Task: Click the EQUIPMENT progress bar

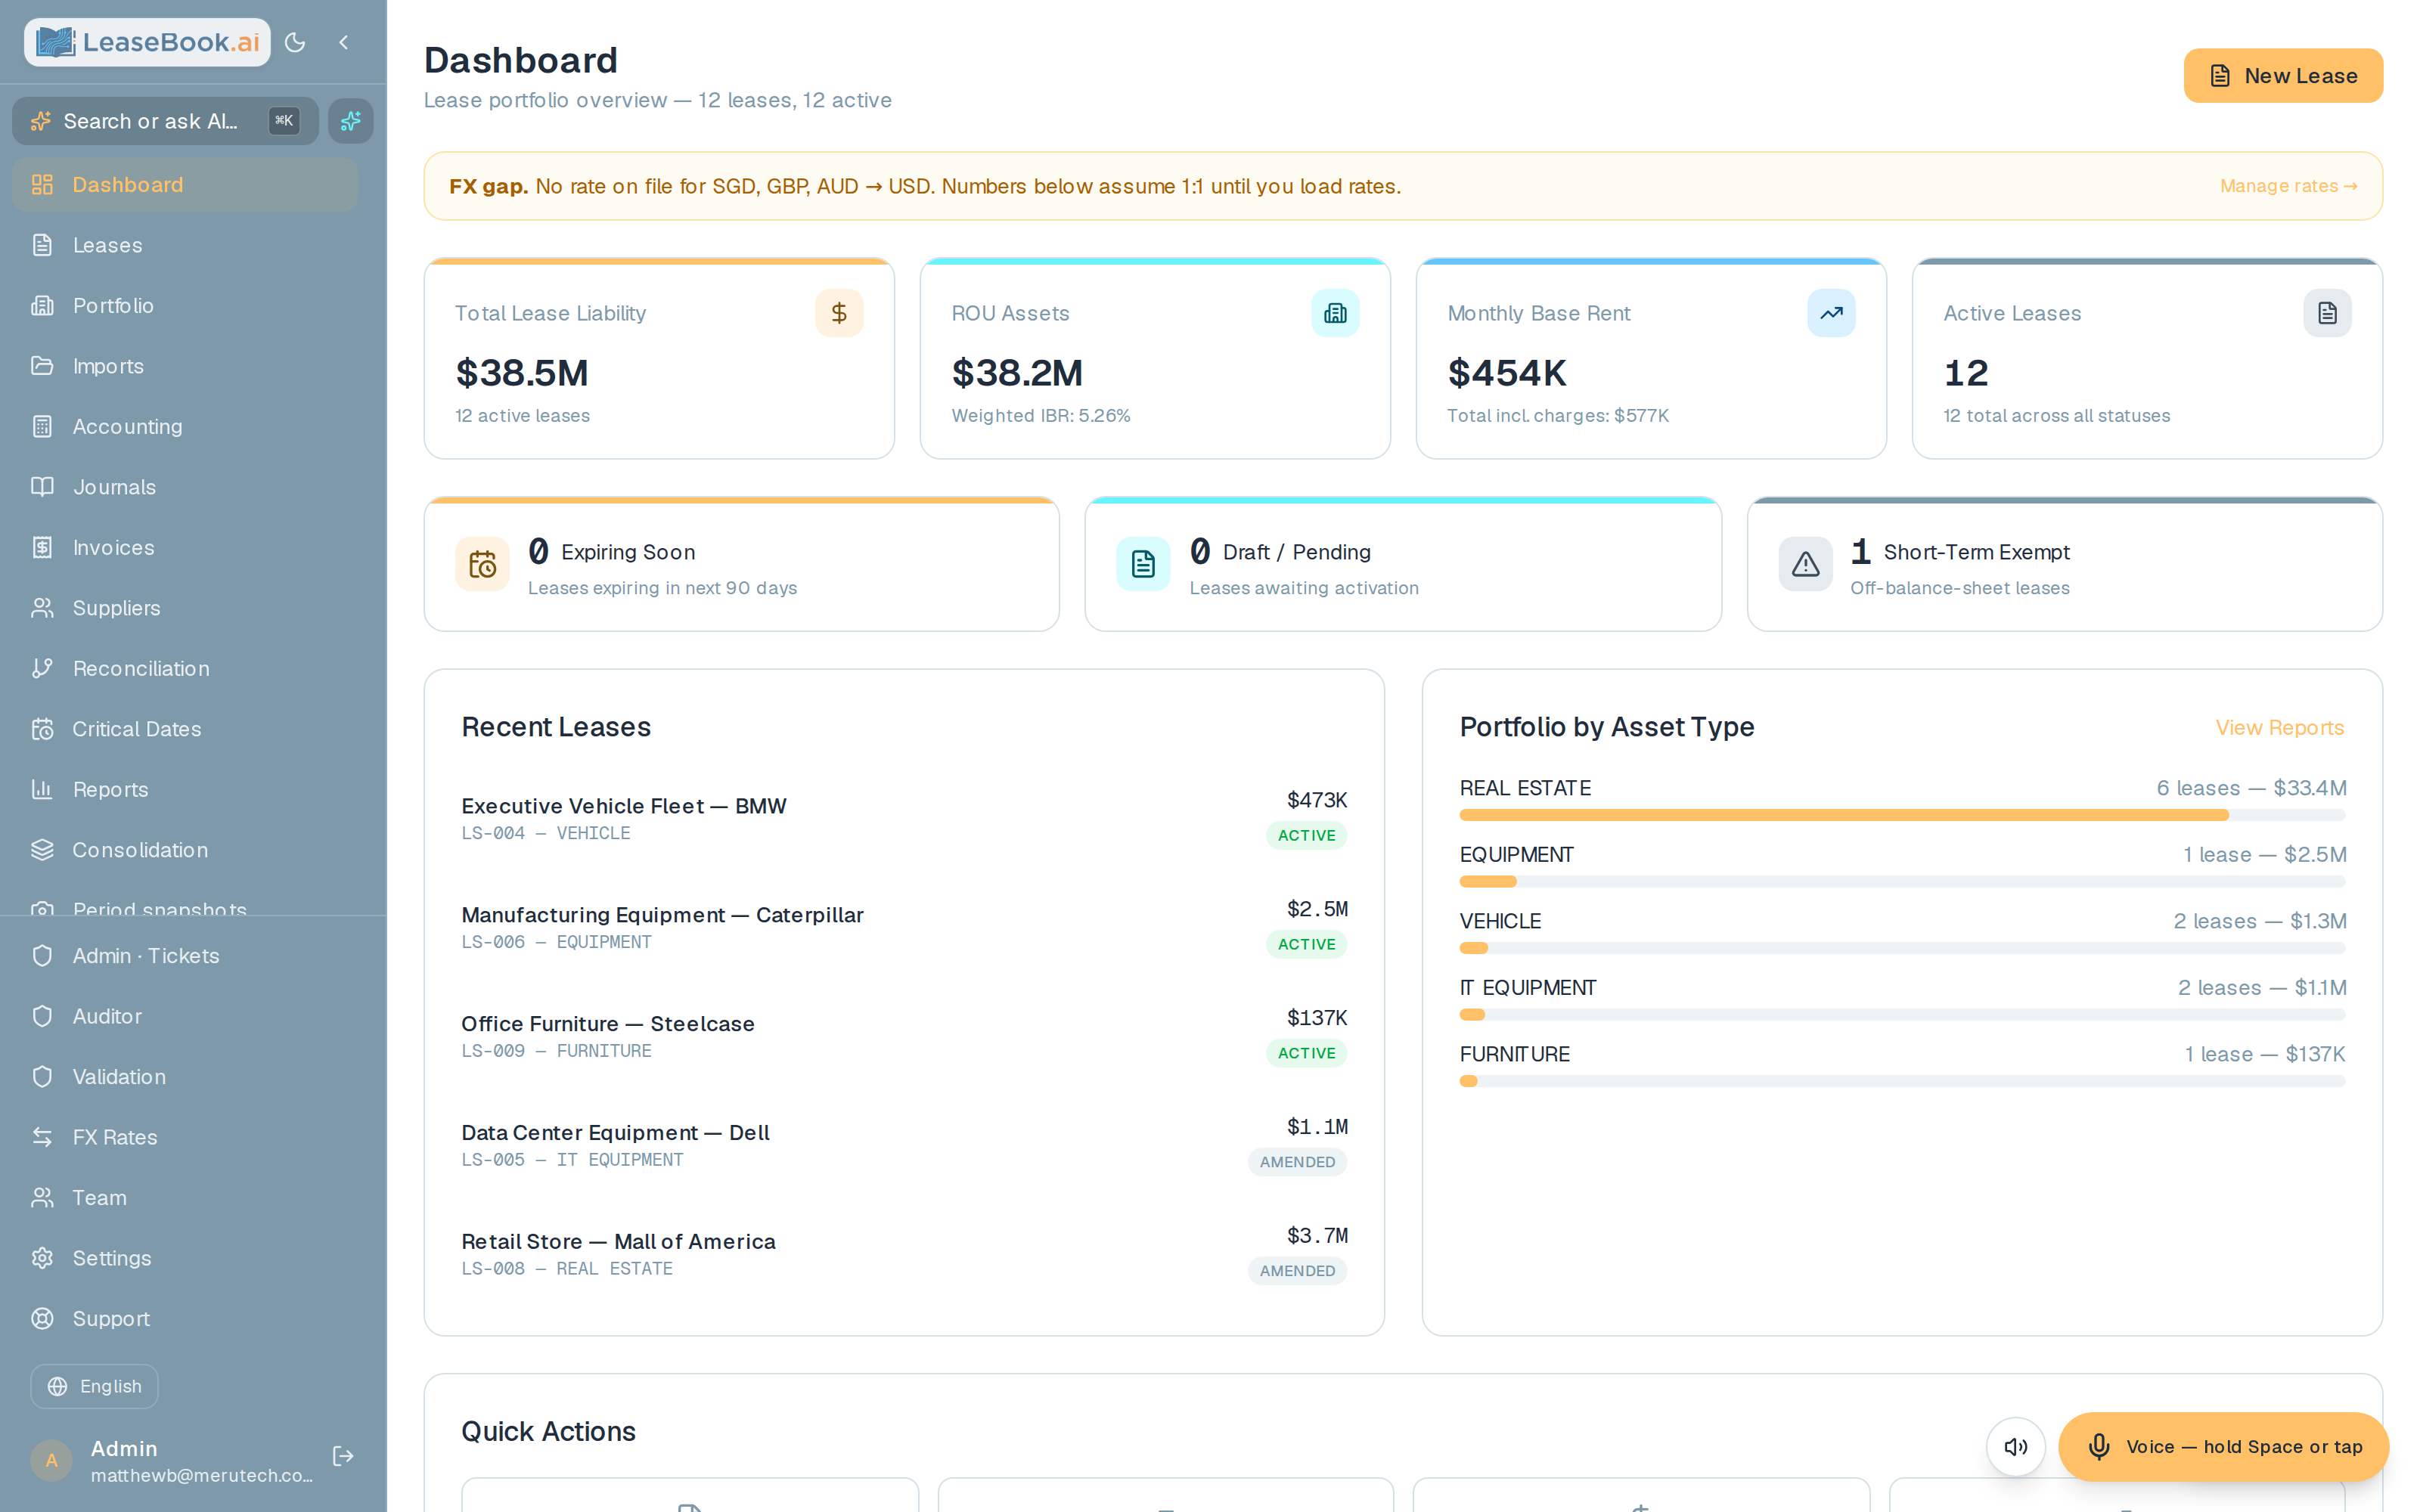Action: click(1902, 882)
